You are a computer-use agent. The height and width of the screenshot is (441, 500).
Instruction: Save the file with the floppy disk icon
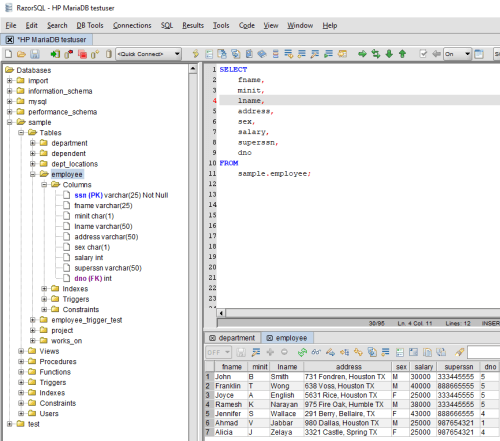[35, 54]
